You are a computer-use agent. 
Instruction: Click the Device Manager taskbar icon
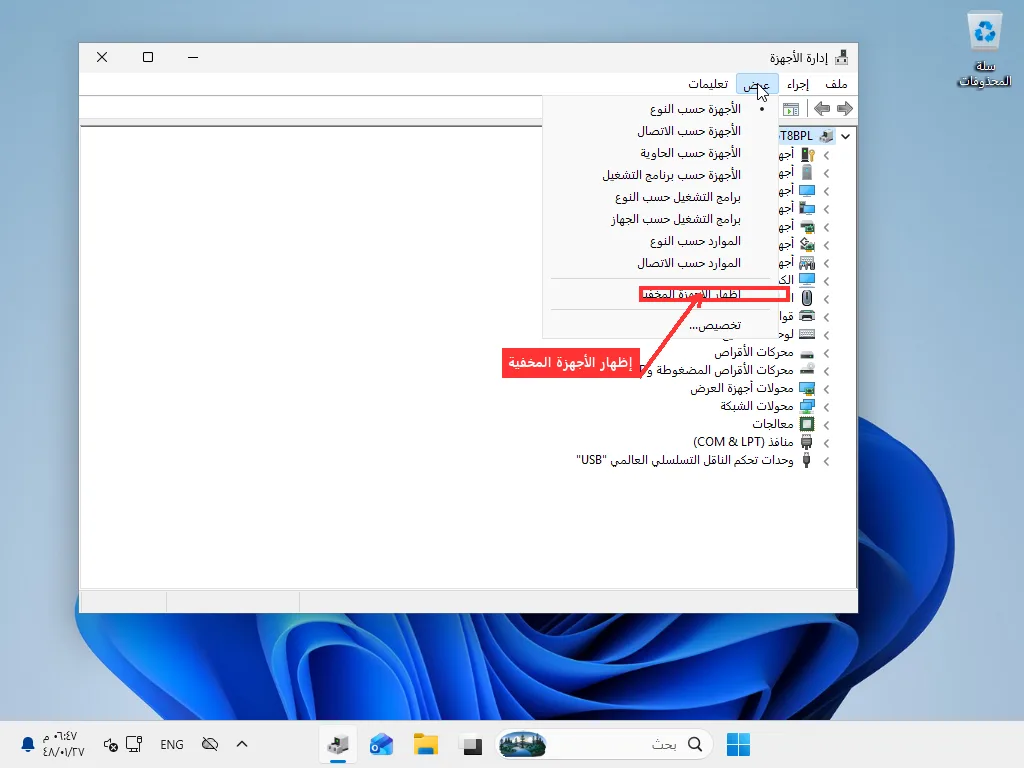tap(338, 744)
